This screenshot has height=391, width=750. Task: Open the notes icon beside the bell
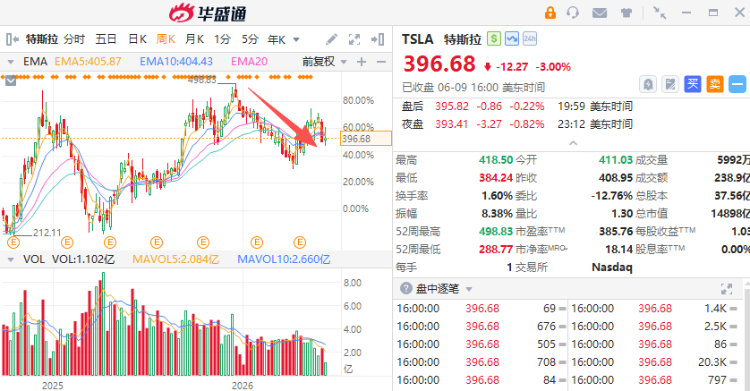[670, 85]
